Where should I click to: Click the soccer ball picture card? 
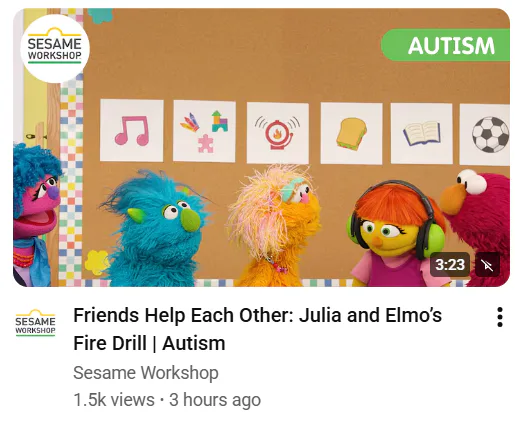pyautogui.click(x=485, y=134)
